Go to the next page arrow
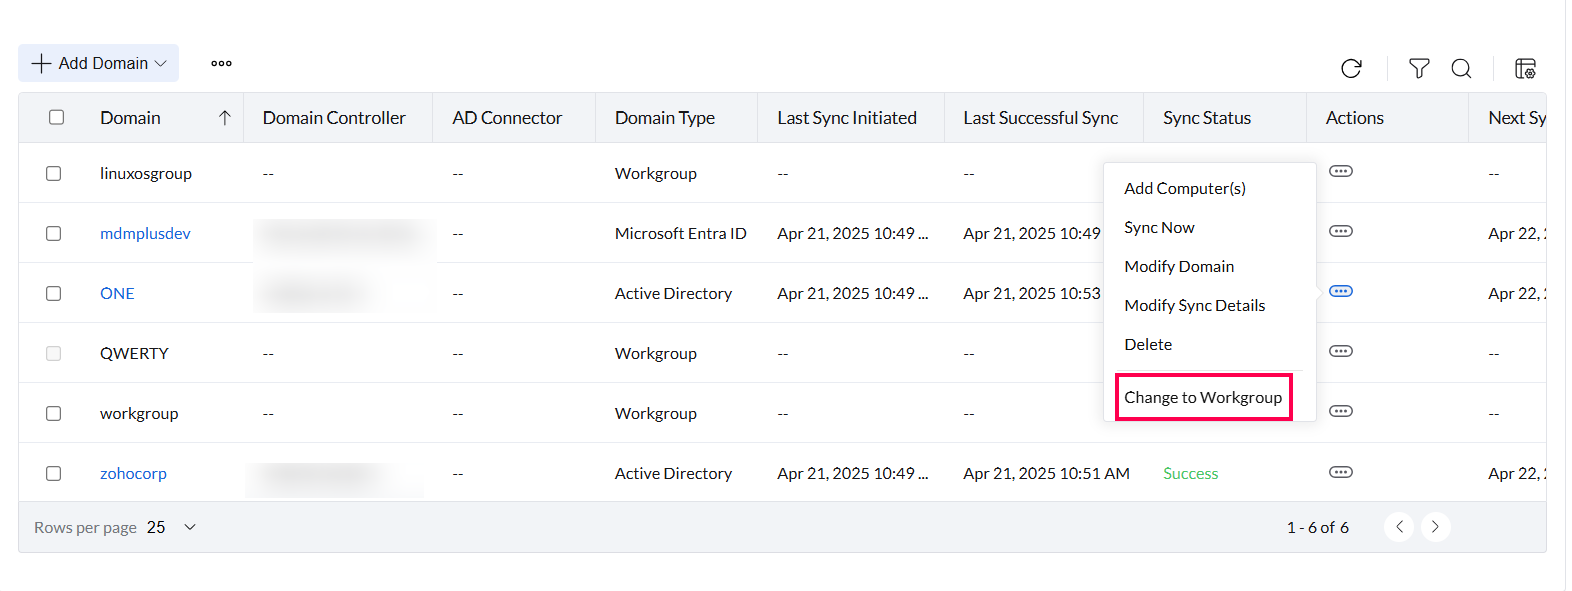Viewport: 1572px width, 591px height. point(1435,527)
